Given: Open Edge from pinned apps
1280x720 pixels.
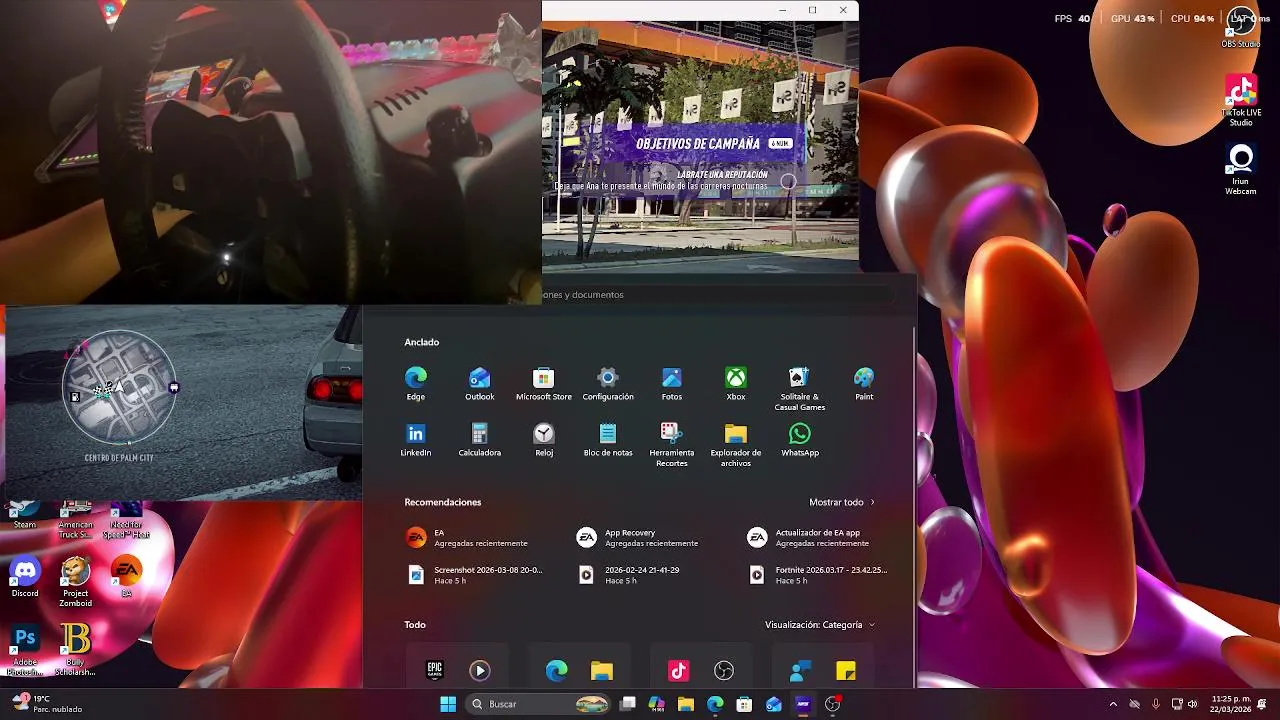Looking at the screenshot, I should point(416,384).
